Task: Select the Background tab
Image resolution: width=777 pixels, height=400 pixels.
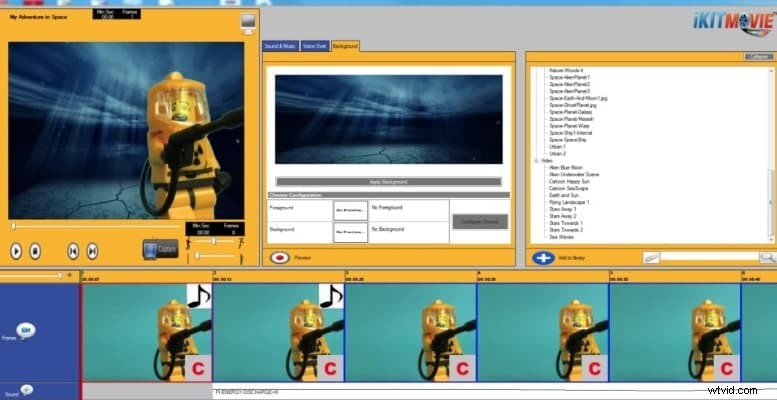Action: click(x=345, y=46)
